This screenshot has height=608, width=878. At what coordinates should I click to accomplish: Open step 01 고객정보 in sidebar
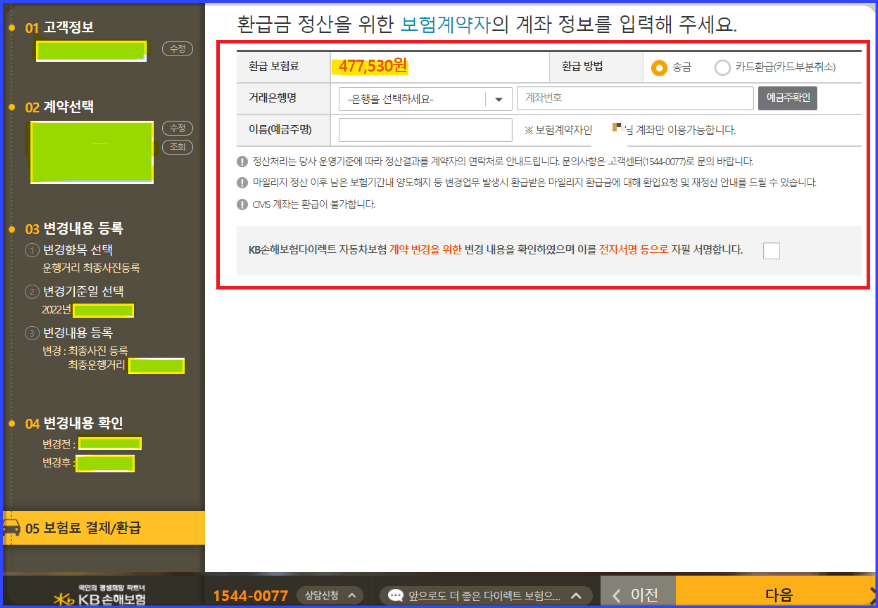click(x=59, y=27)
